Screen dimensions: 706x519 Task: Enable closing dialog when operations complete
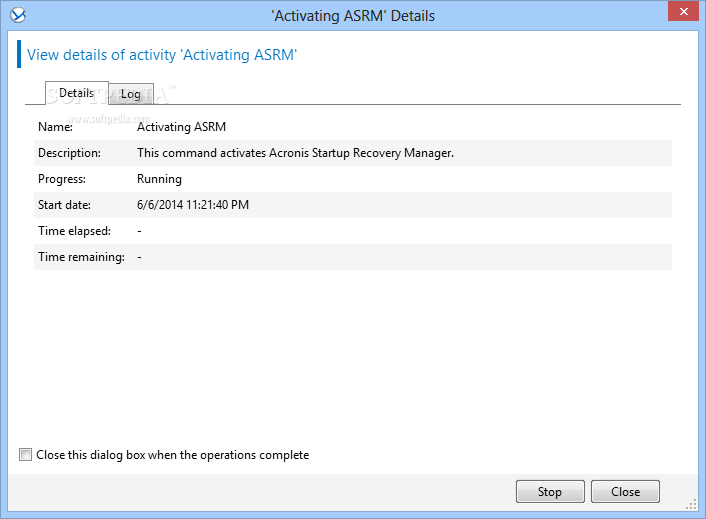tap(26, 455)
